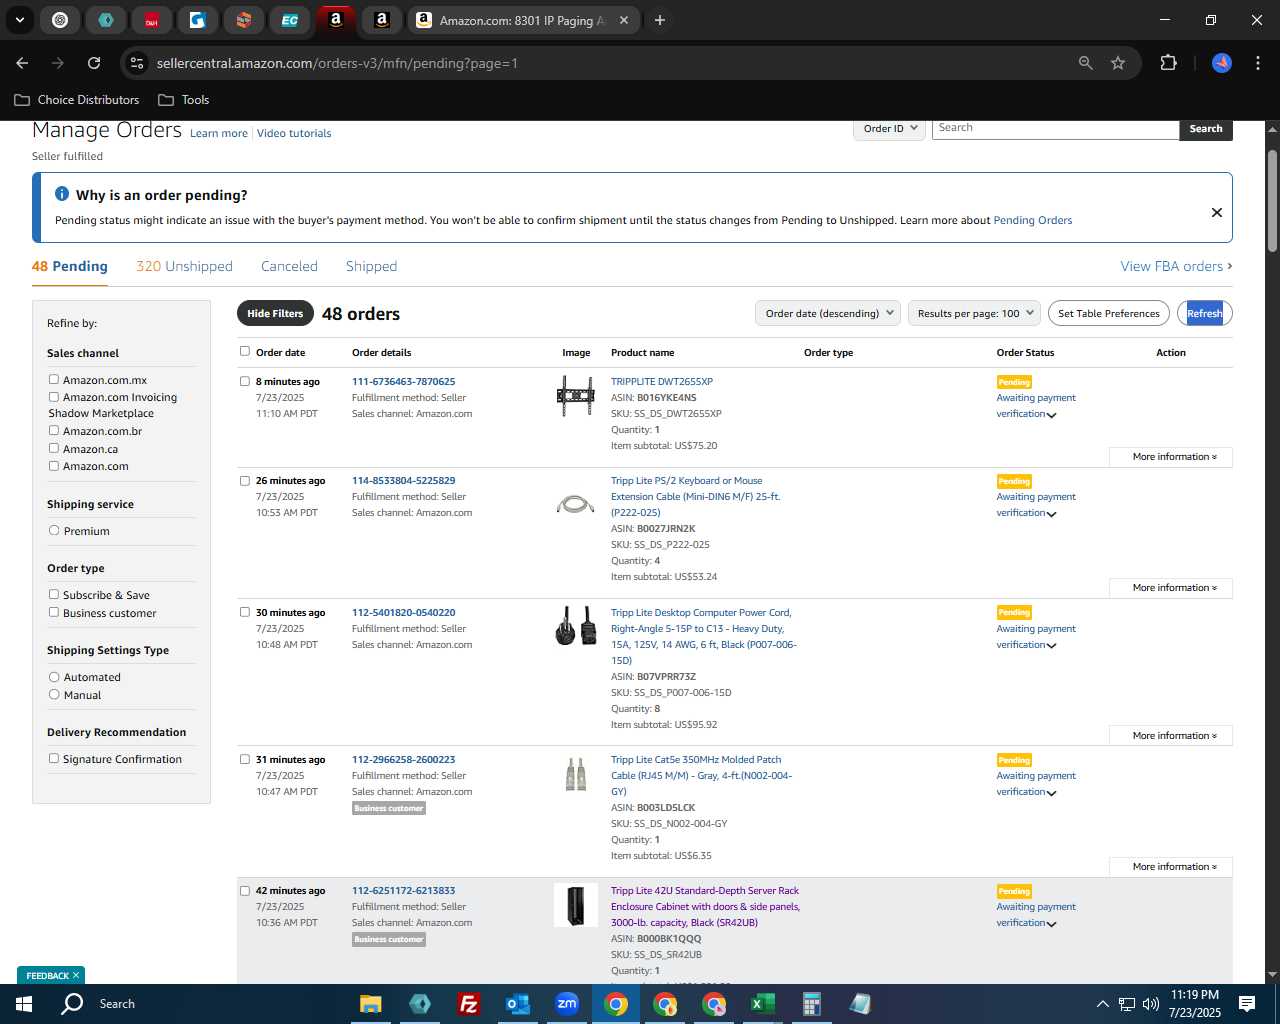Click the server rack cabinet product thumbnail

(576, 905)
